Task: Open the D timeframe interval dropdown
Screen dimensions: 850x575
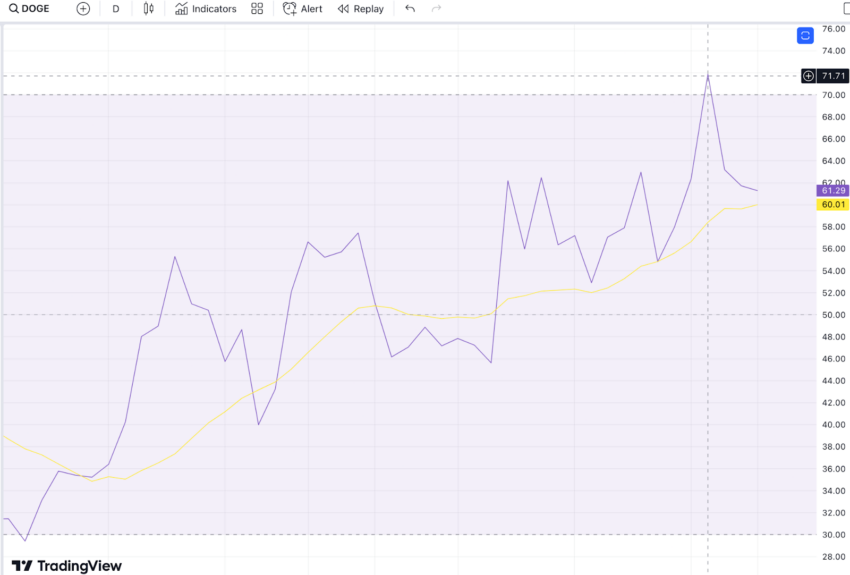Action: [x=115, y=9]
